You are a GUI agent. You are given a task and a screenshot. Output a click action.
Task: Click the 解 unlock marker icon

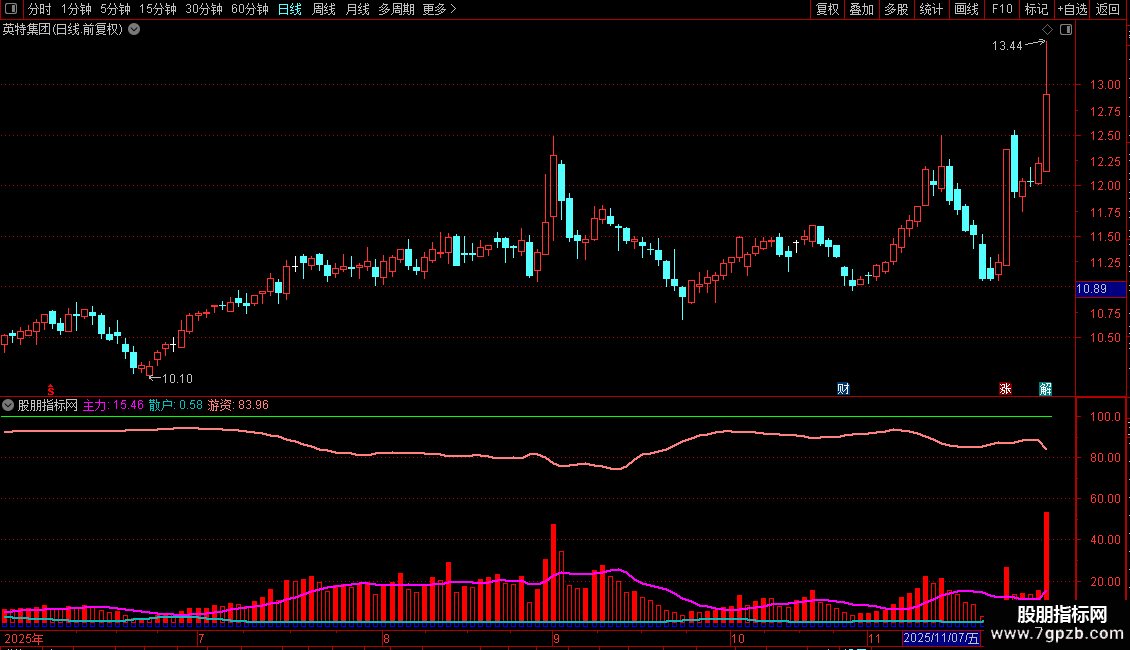pos(1046,389)
